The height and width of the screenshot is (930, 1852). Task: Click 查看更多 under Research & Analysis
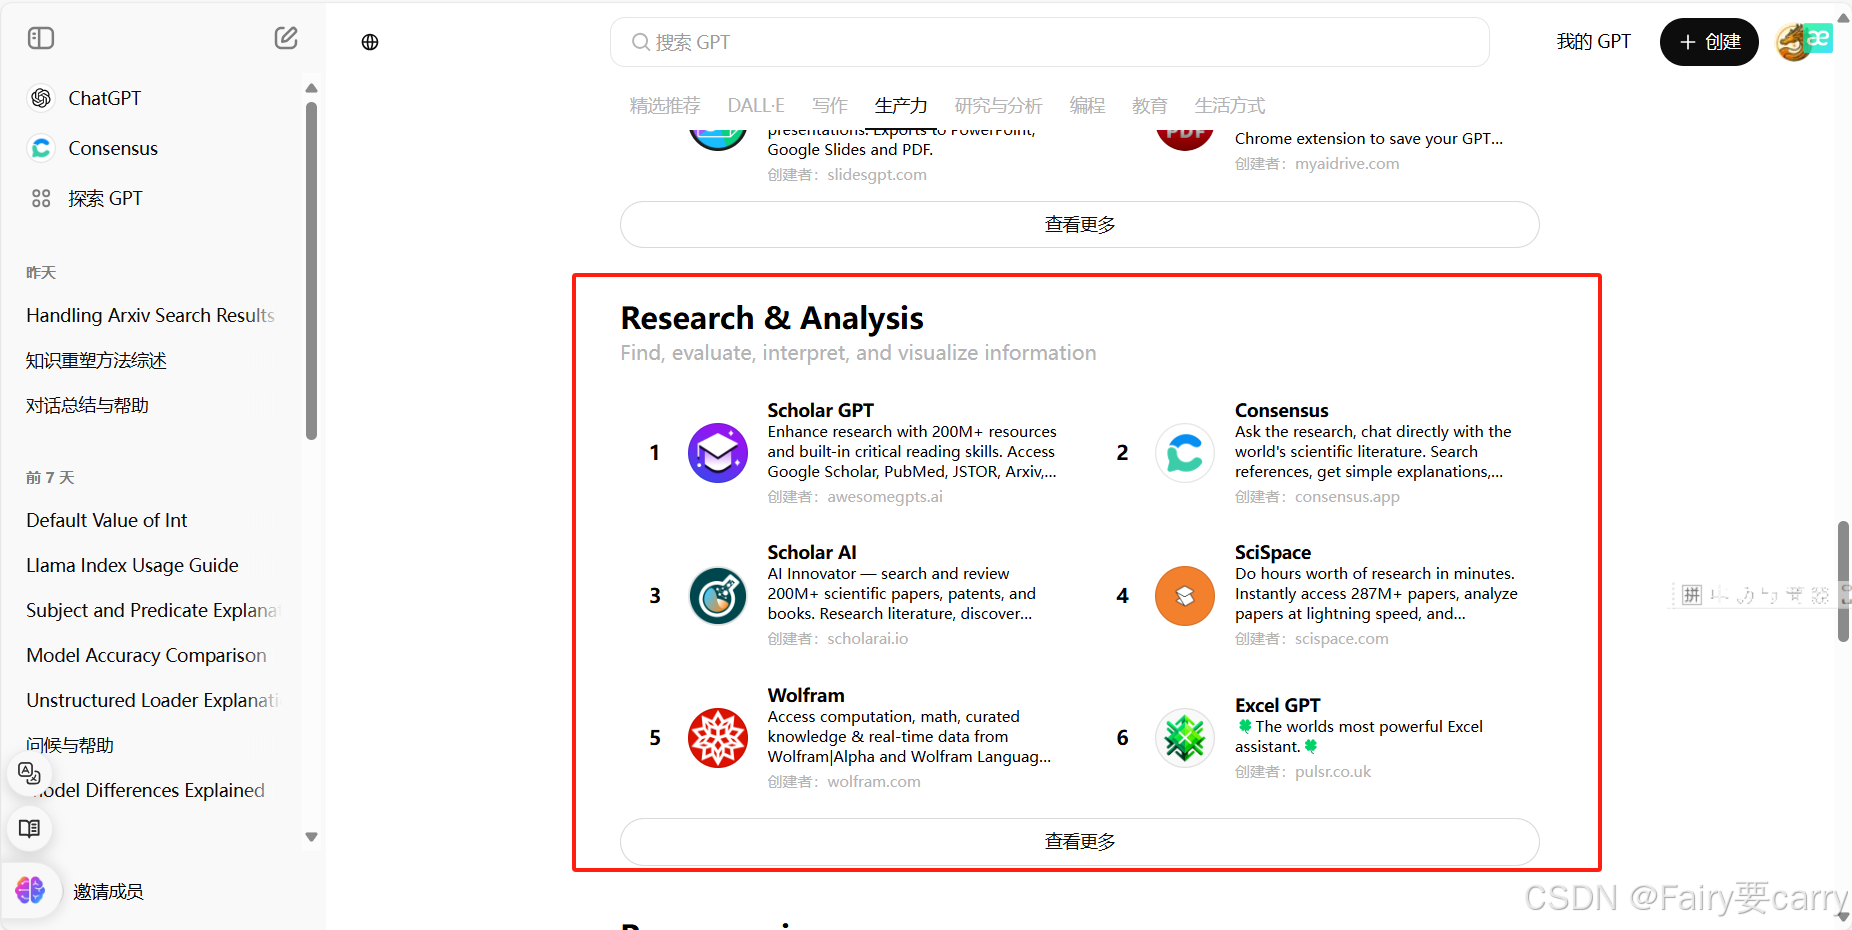coord(1080,842)
